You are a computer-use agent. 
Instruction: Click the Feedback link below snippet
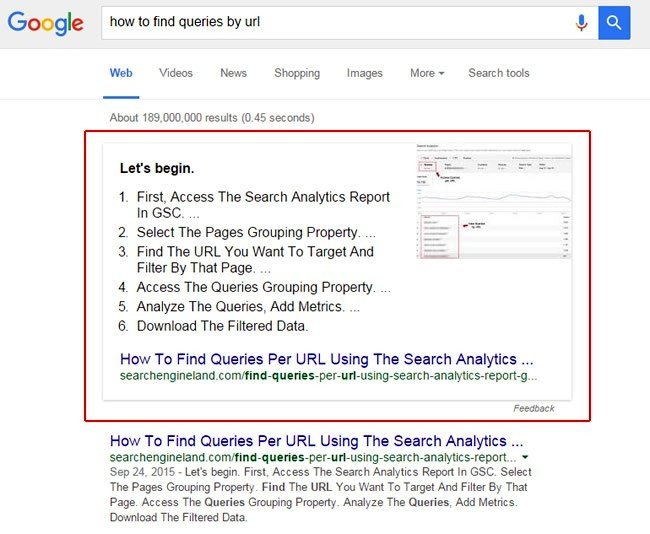[x=533, y=408]
